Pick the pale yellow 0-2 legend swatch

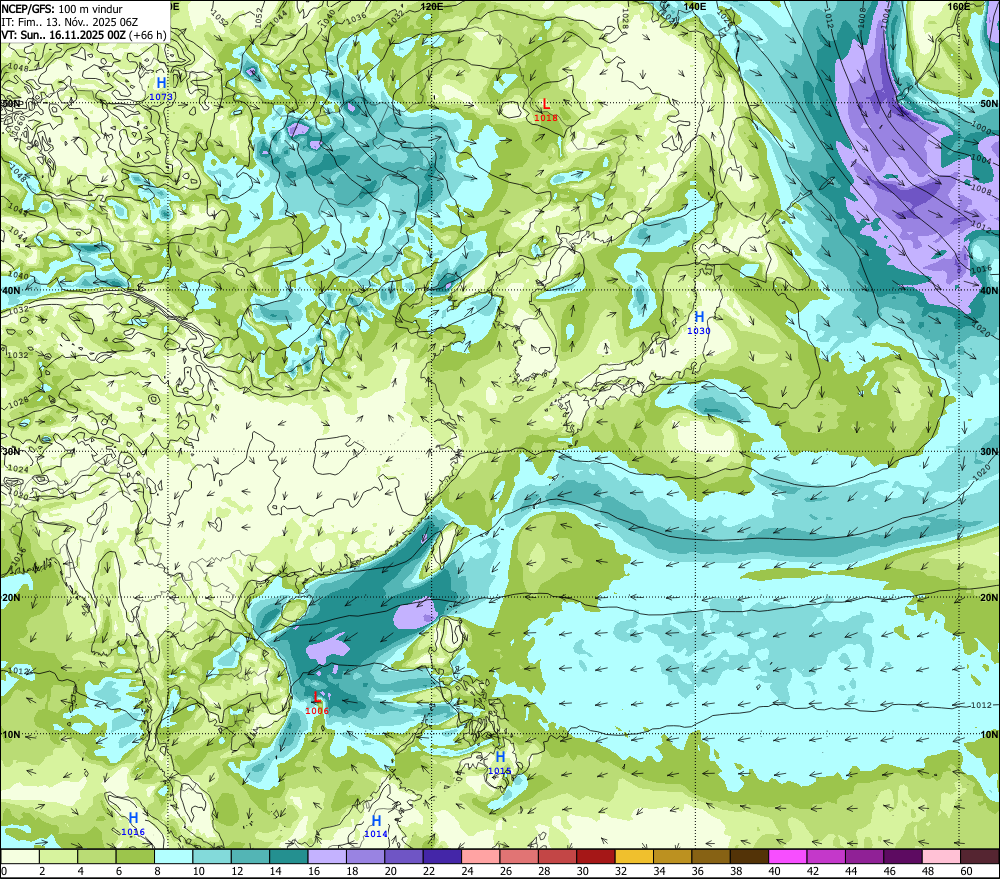point(20,857)
